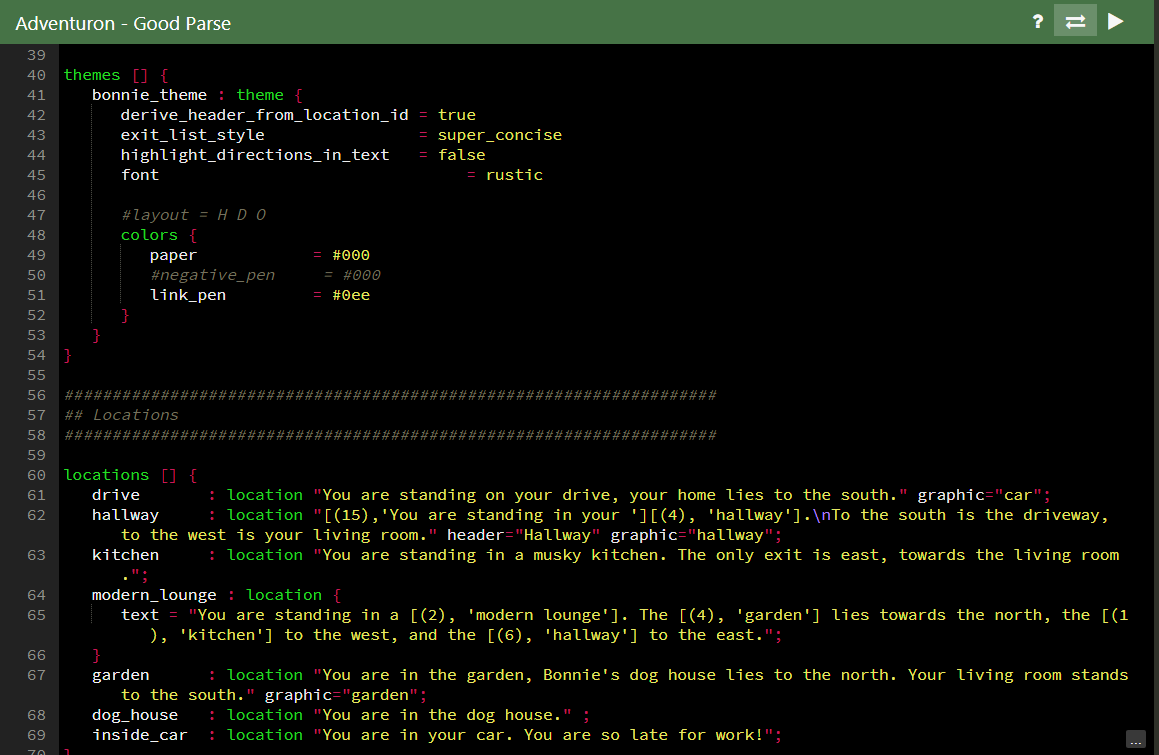Click the commented #layout = H D O line
The width and height of the screenshot is (1159, 755).
(194, 215)
